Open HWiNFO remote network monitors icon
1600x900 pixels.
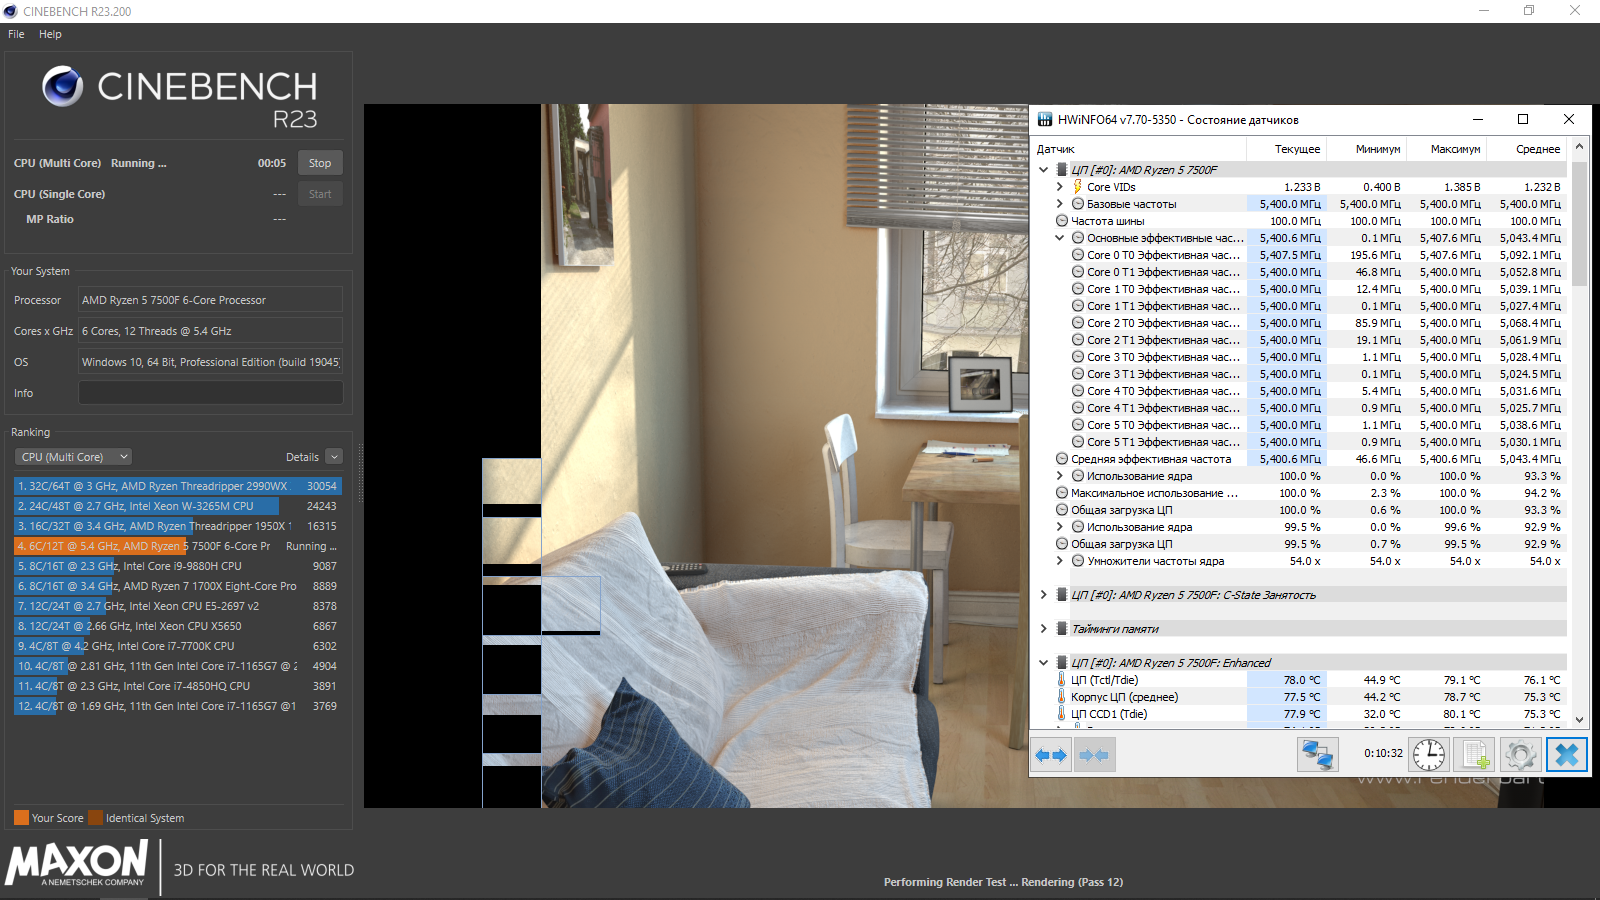point(1317,754)
